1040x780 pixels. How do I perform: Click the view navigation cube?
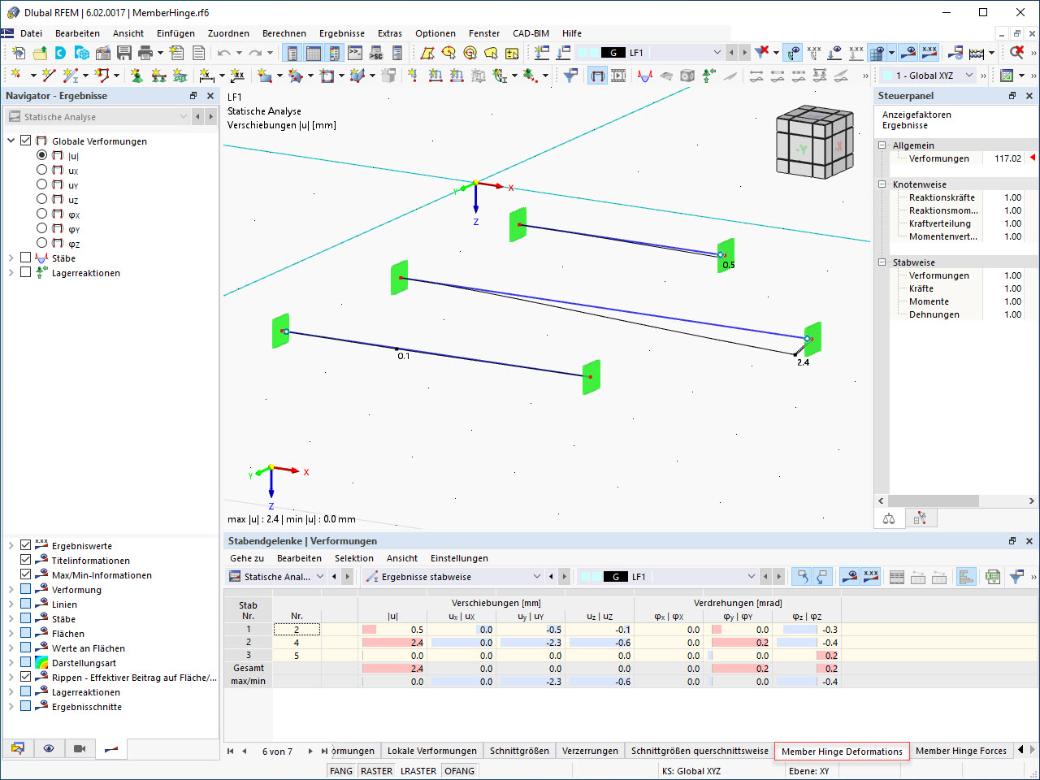[813, 141]
